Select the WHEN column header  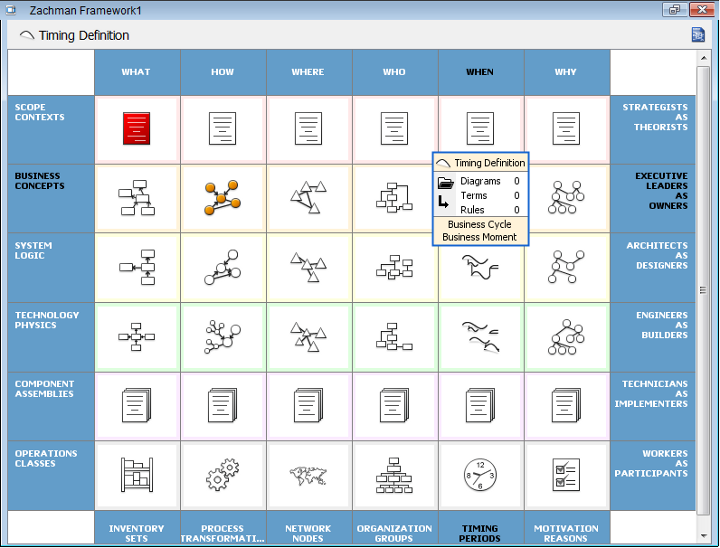pos(480,72)
